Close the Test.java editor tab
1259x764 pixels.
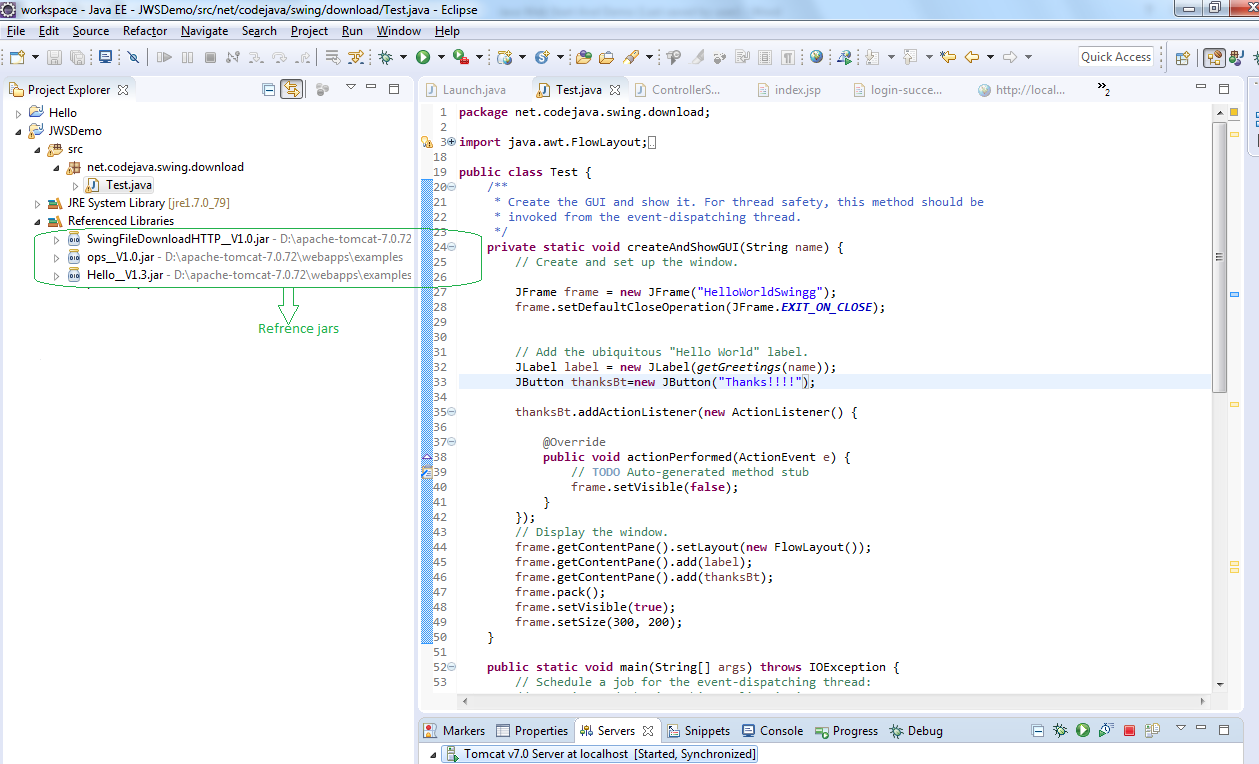coord(616,90)
